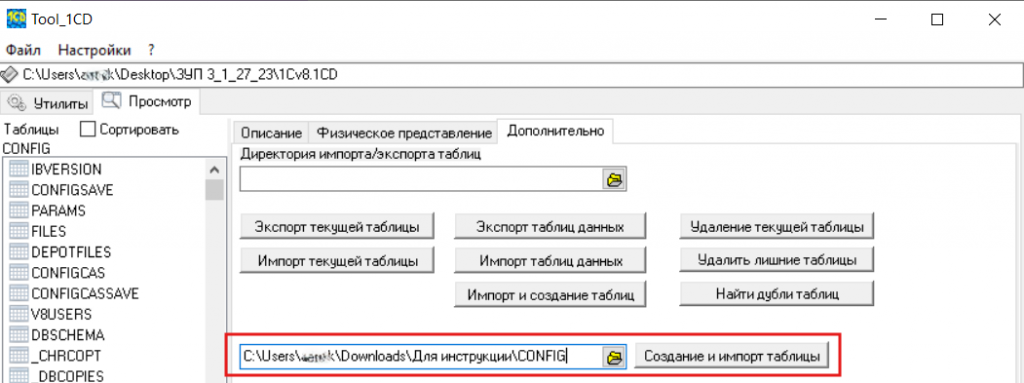
Task: Click the DEPOTFILES table icon
Action: (19, 252)
